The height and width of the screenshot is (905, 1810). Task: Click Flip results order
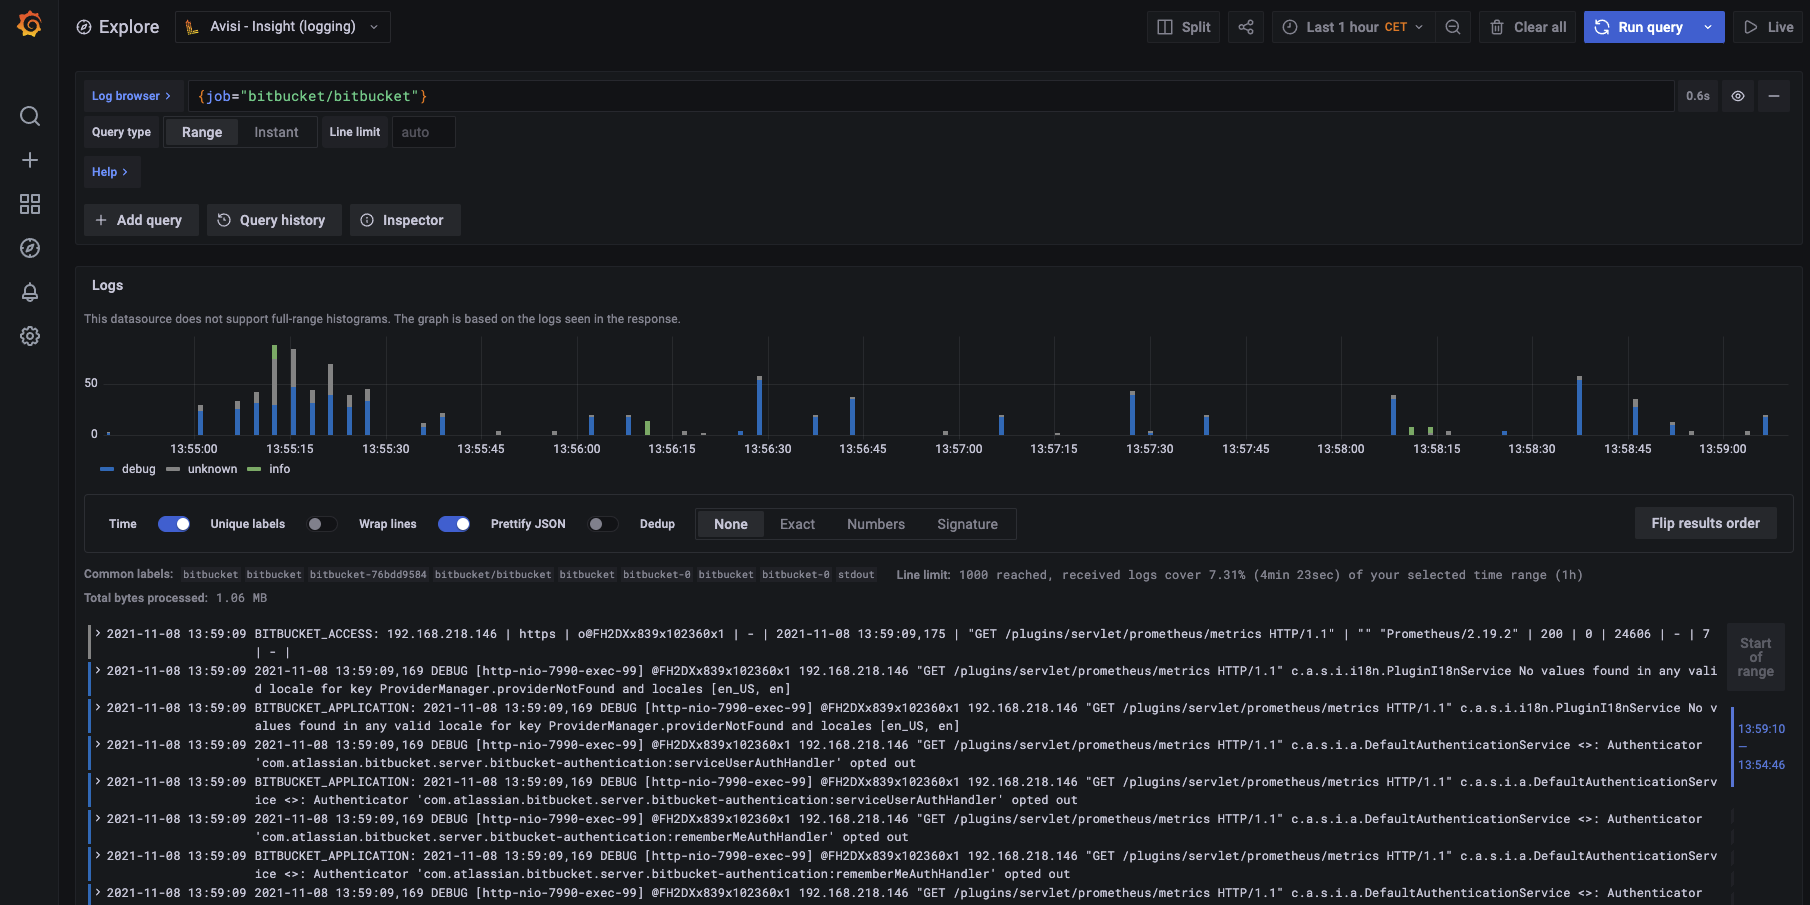pos(1706,523)
